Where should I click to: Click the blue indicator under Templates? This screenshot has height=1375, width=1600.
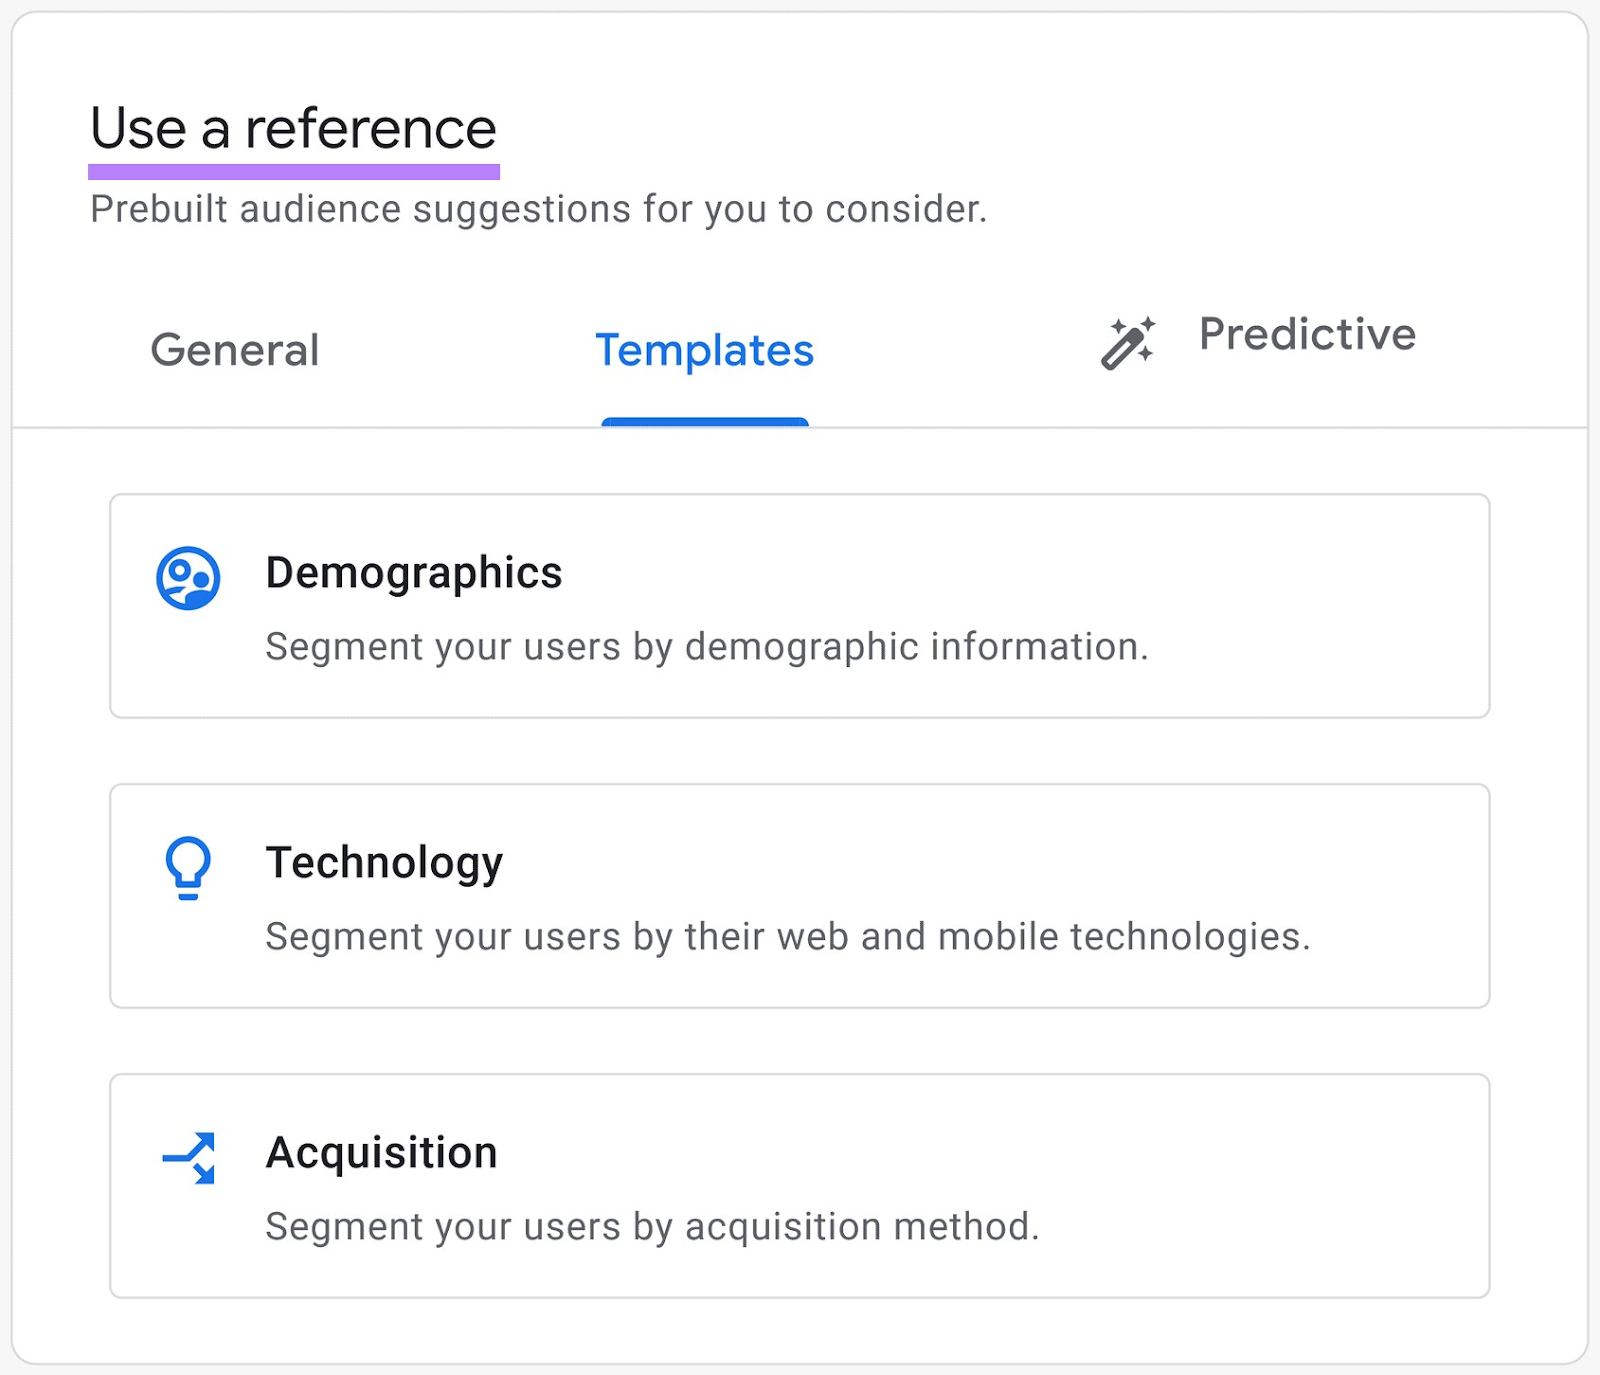pos(704,423)
